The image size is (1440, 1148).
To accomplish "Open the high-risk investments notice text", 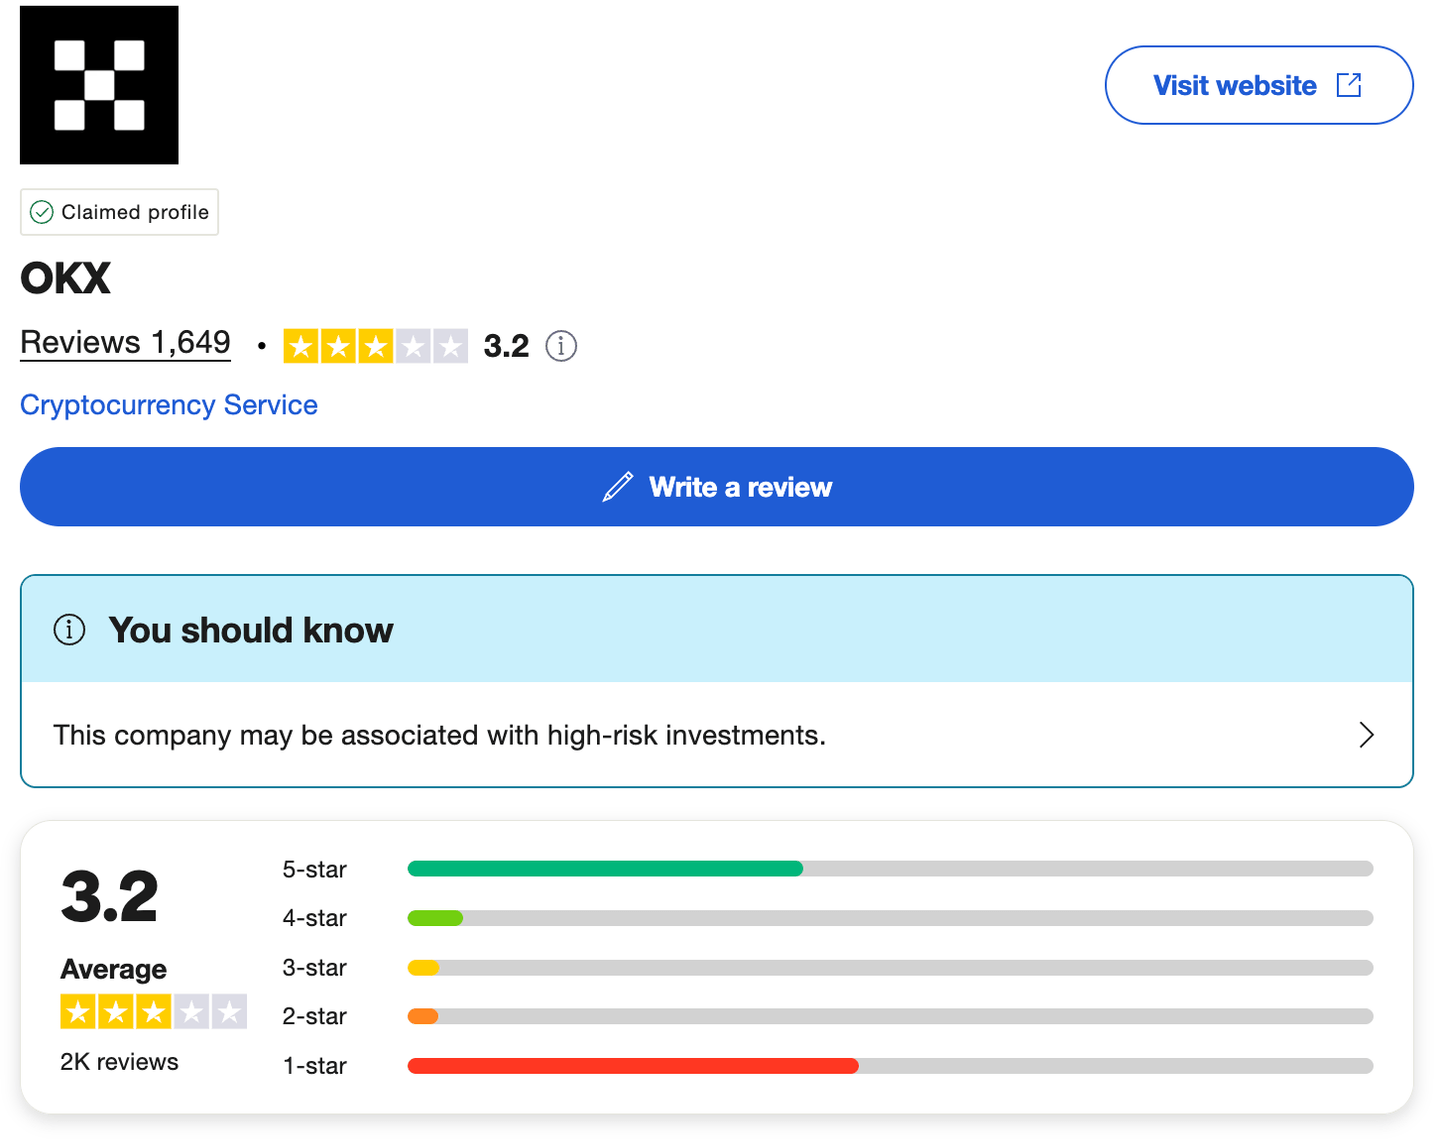I will tap(439, 735).
